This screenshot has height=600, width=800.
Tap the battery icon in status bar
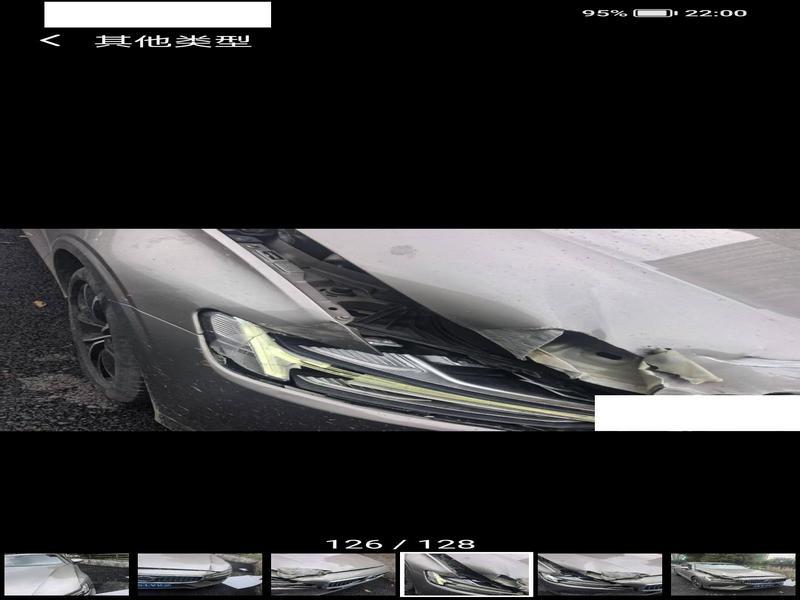pos(654,13)
